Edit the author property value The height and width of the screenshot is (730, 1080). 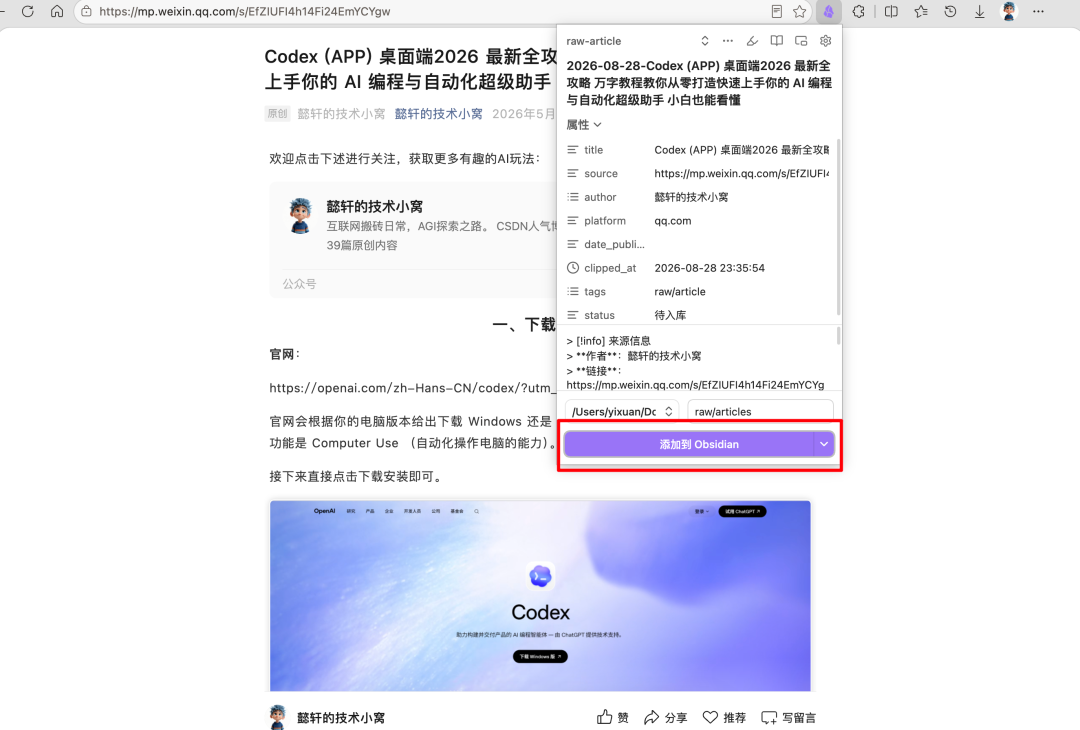click(x=742, y=197)
